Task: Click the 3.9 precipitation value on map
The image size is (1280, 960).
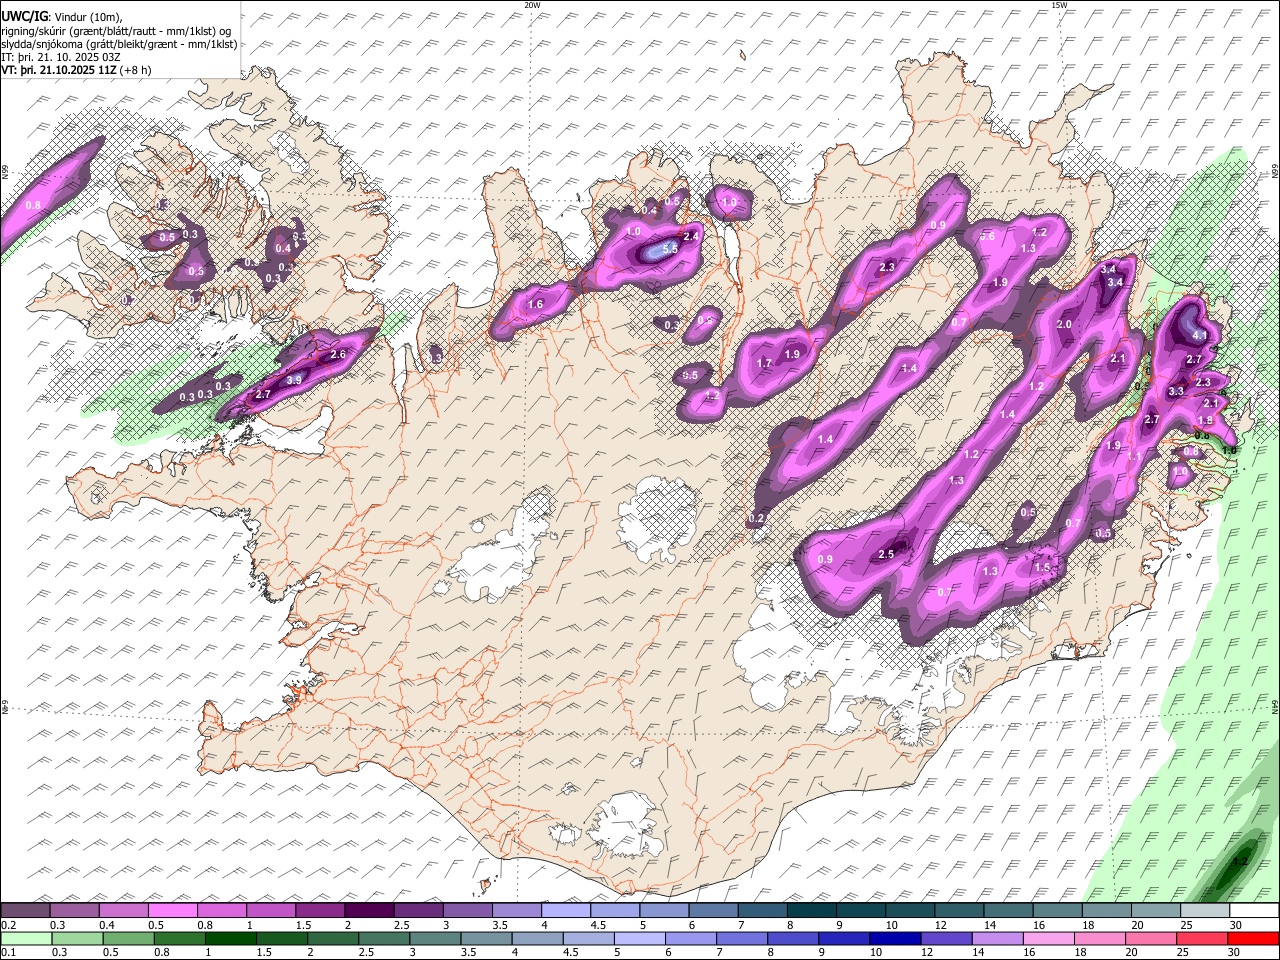Action: tap(294, 380)
